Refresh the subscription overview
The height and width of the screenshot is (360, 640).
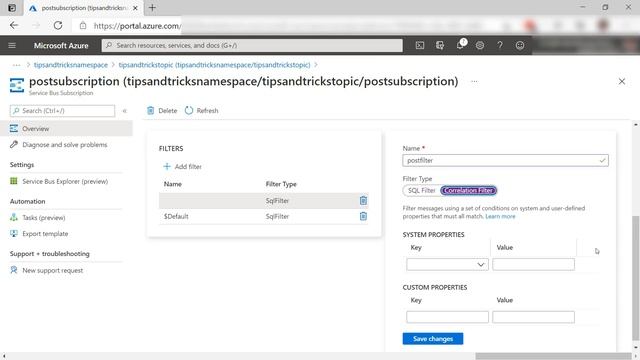click(202, 111)
